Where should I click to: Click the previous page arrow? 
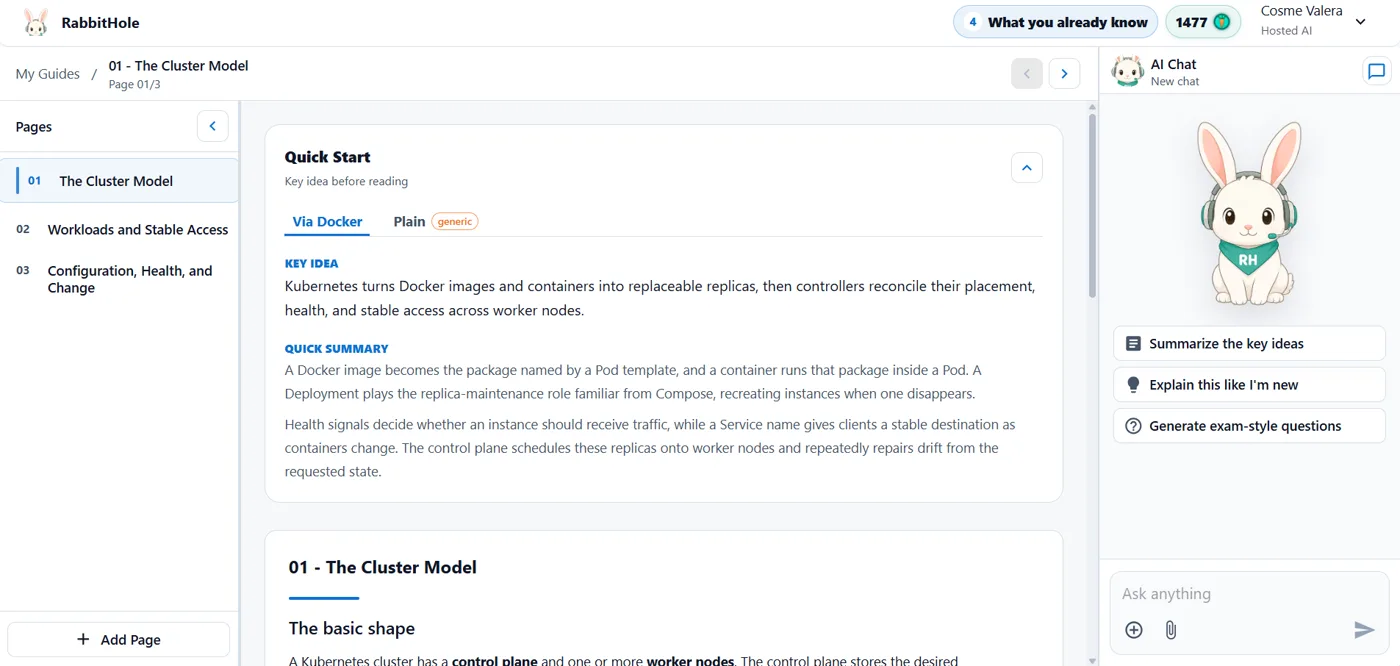coord(1027,73)
